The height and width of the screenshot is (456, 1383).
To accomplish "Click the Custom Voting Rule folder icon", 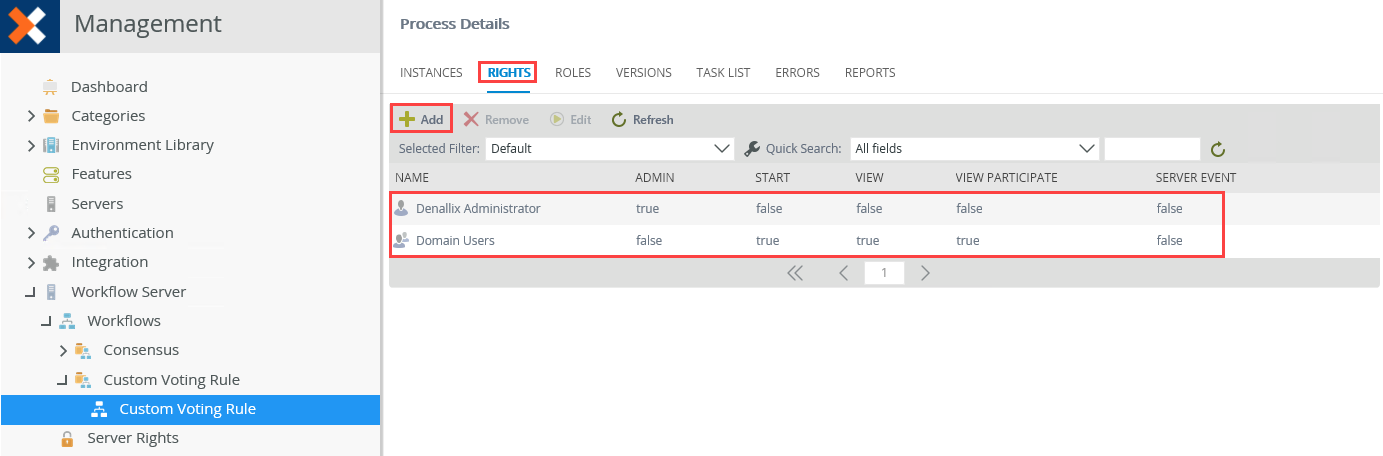I will pos(83,380).
